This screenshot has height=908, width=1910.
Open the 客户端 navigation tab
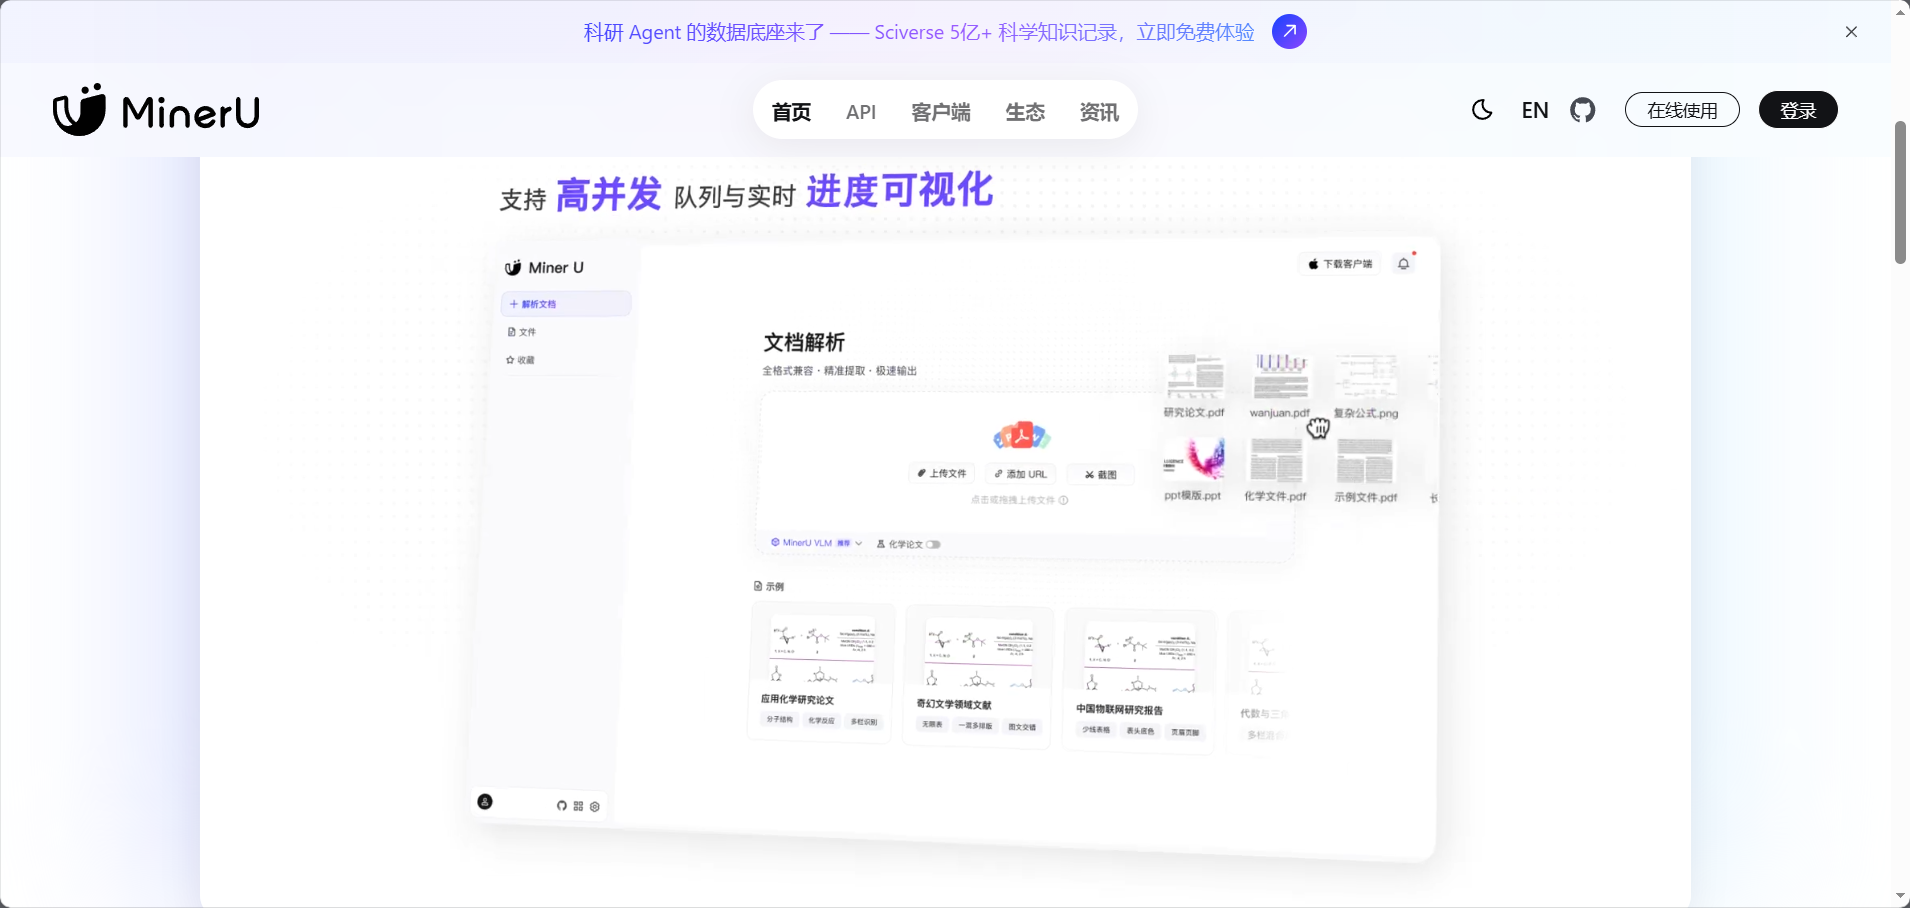941,112
